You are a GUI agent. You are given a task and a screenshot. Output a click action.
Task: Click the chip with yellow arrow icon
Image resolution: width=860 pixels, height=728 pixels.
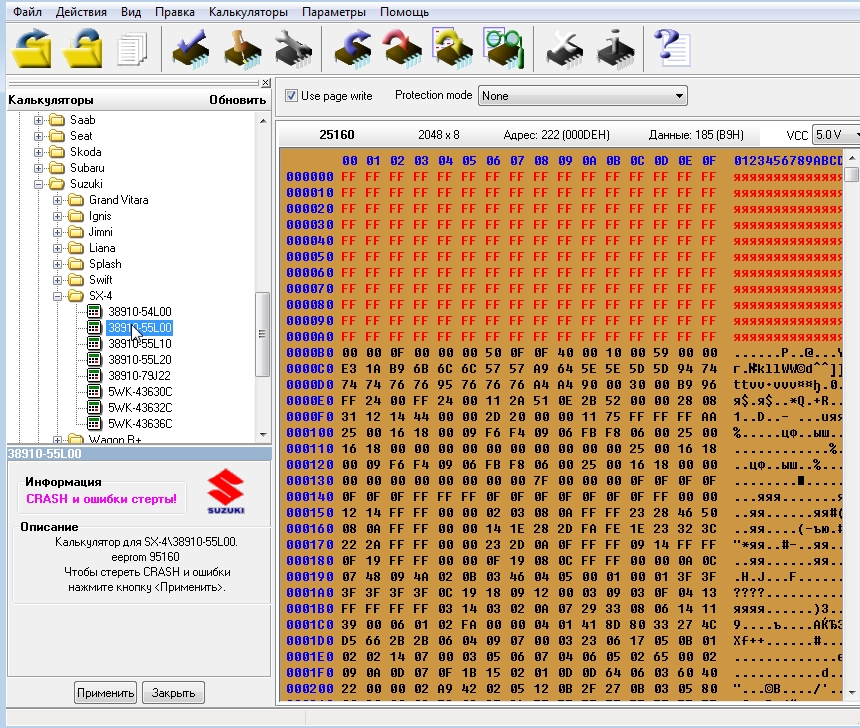tap(452, 49)
